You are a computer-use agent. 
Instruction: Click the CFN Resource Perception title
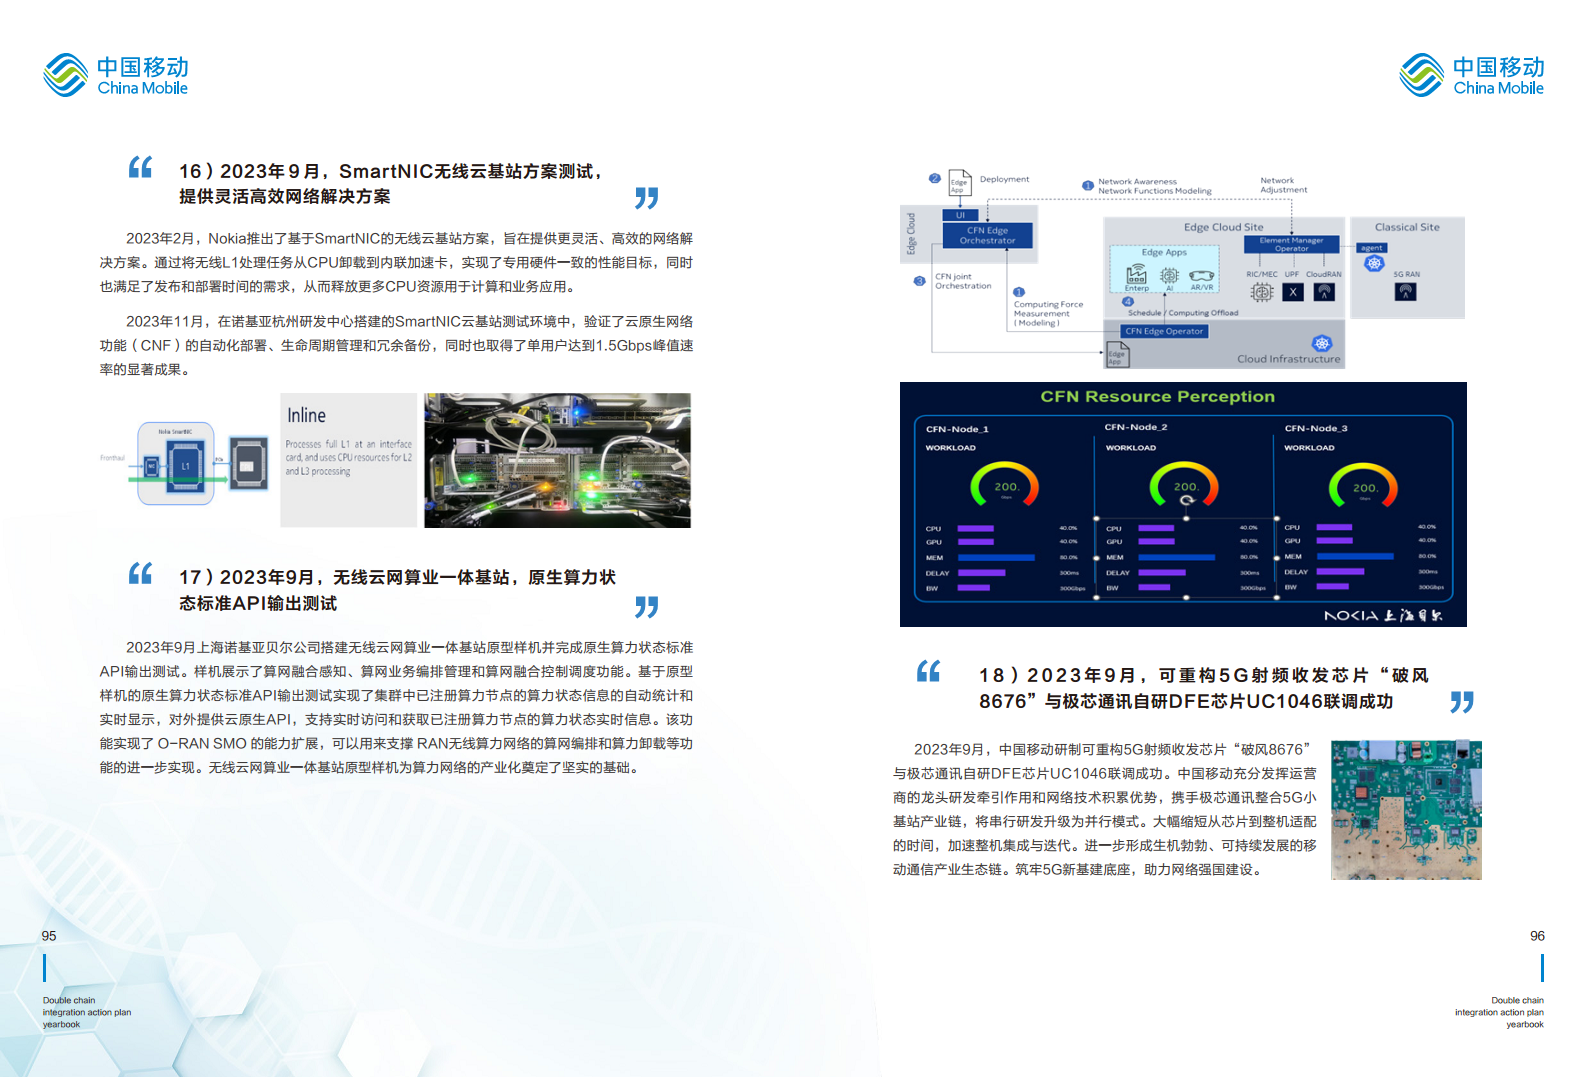click(1157, 396)
